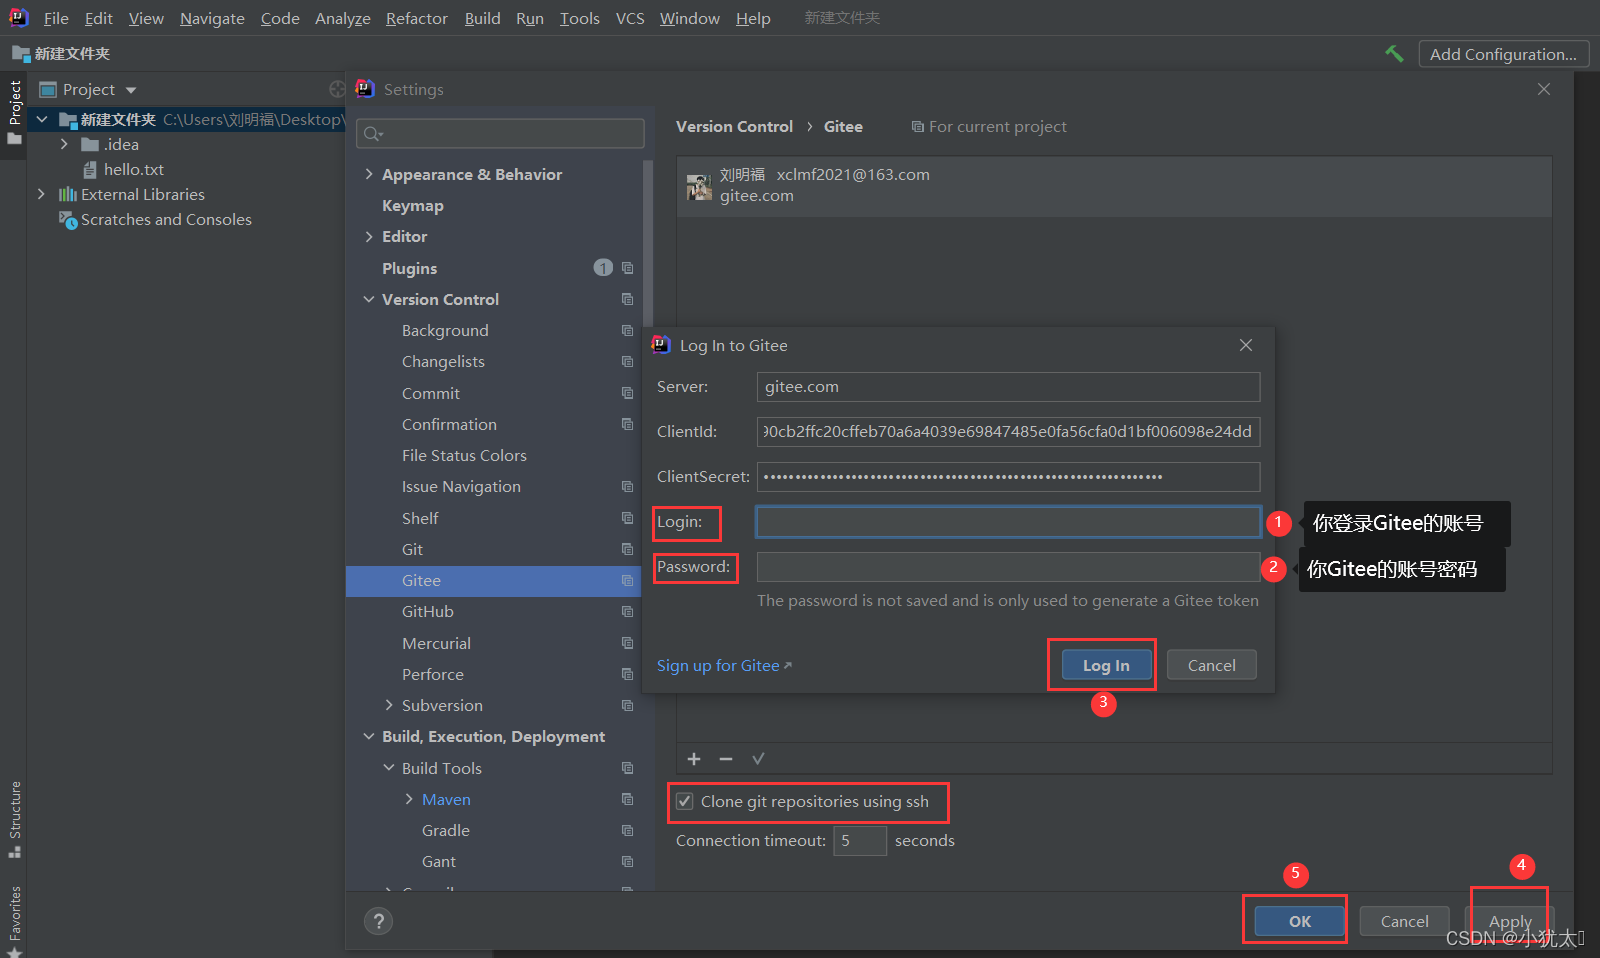Select Keymap in settings tree
This screenshot has height=958, width=1600.
(x=412, y=205)
